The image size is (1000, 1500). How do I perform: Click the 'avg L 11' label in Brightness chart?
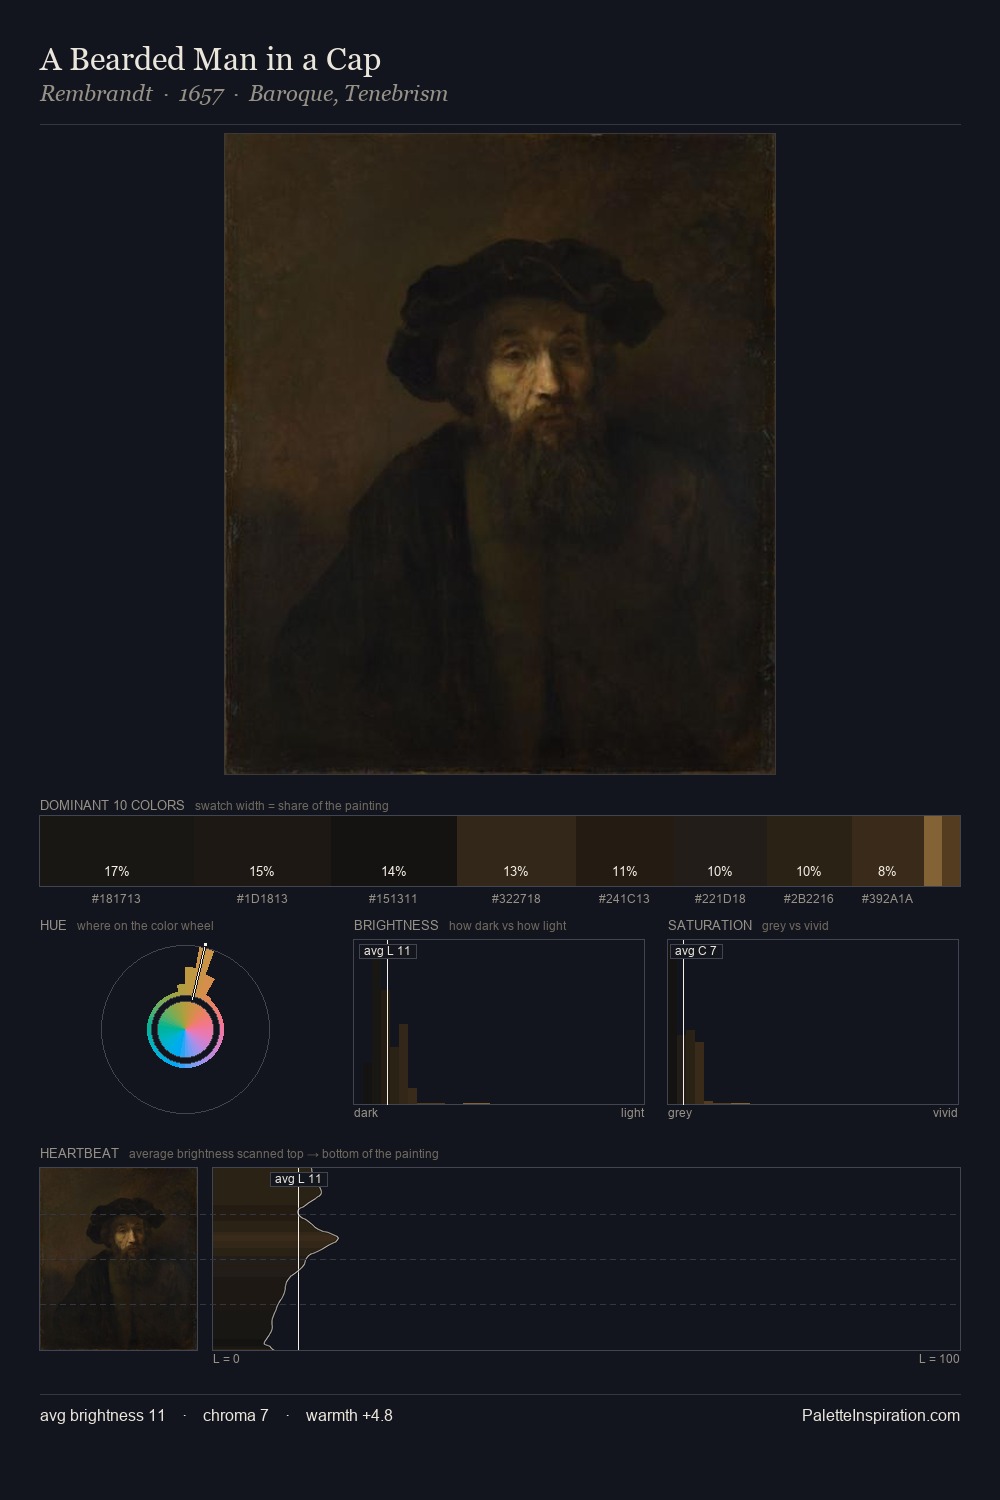(387, 951)
